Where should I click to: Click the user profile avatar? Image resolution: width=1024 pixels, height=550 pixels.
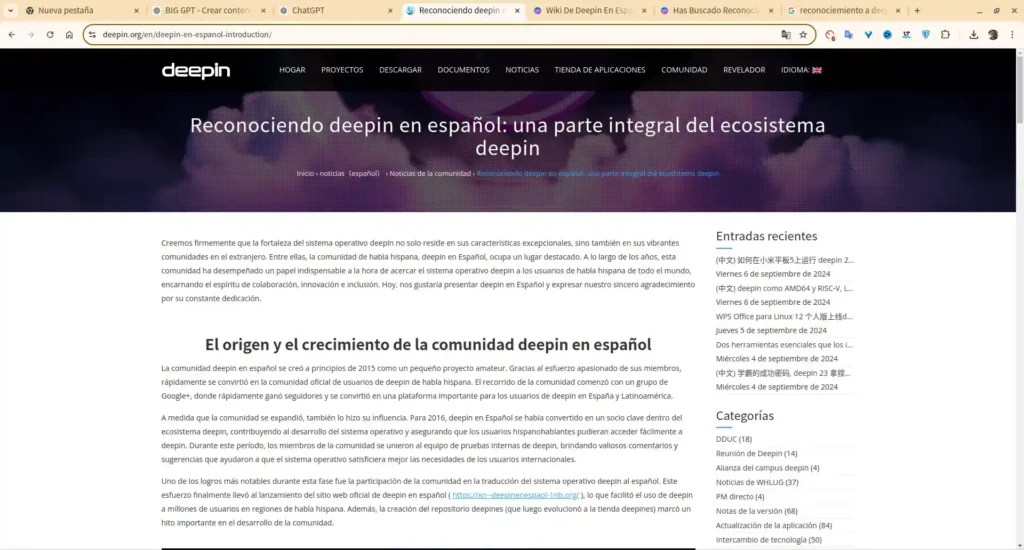[993, 35]
